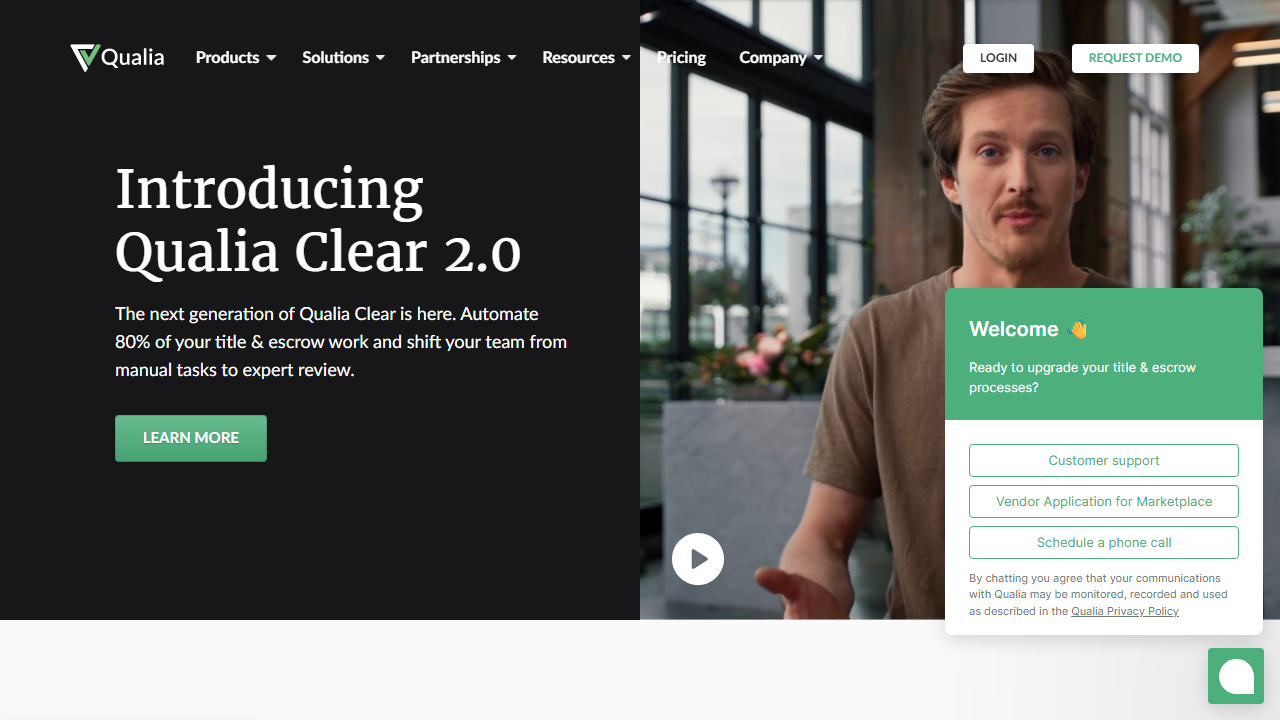Open the Partnerships menu
The image size is (1280, 720).
[x=455, y=57]
